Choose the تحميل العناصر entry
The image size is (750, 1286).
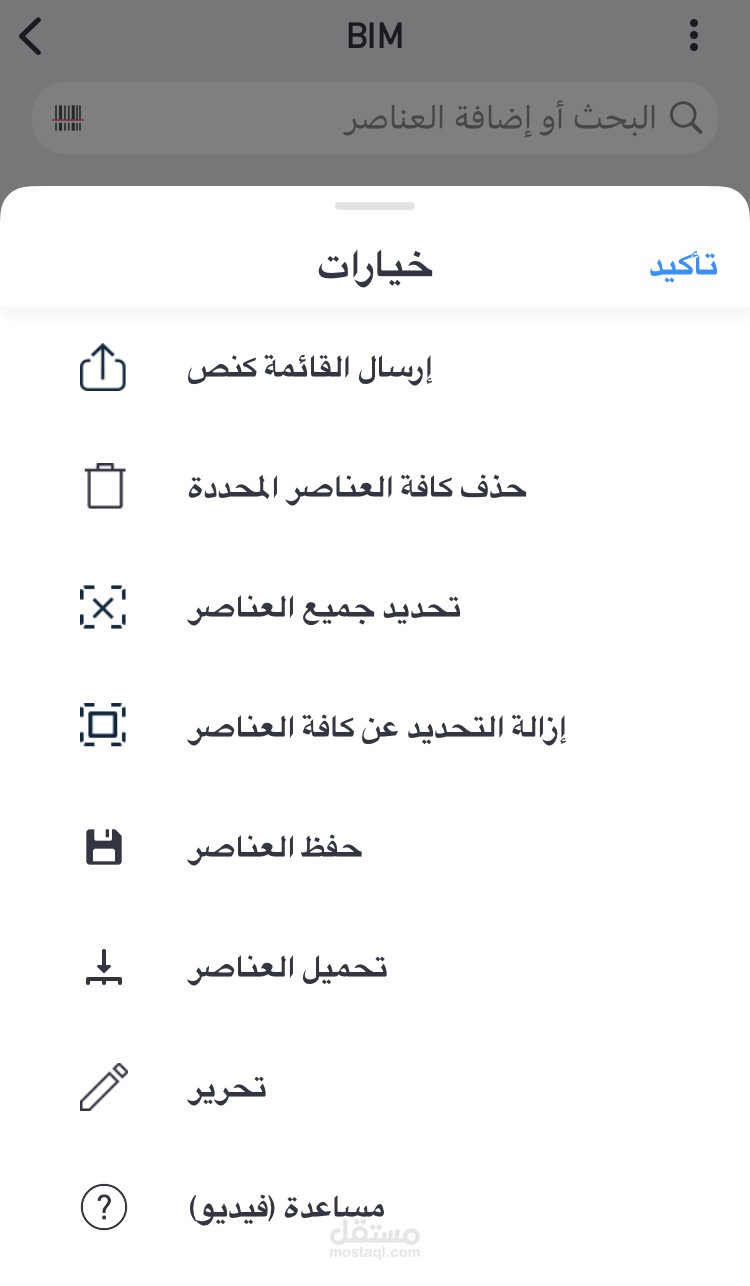pyautogui.click(x=375, y=968)
